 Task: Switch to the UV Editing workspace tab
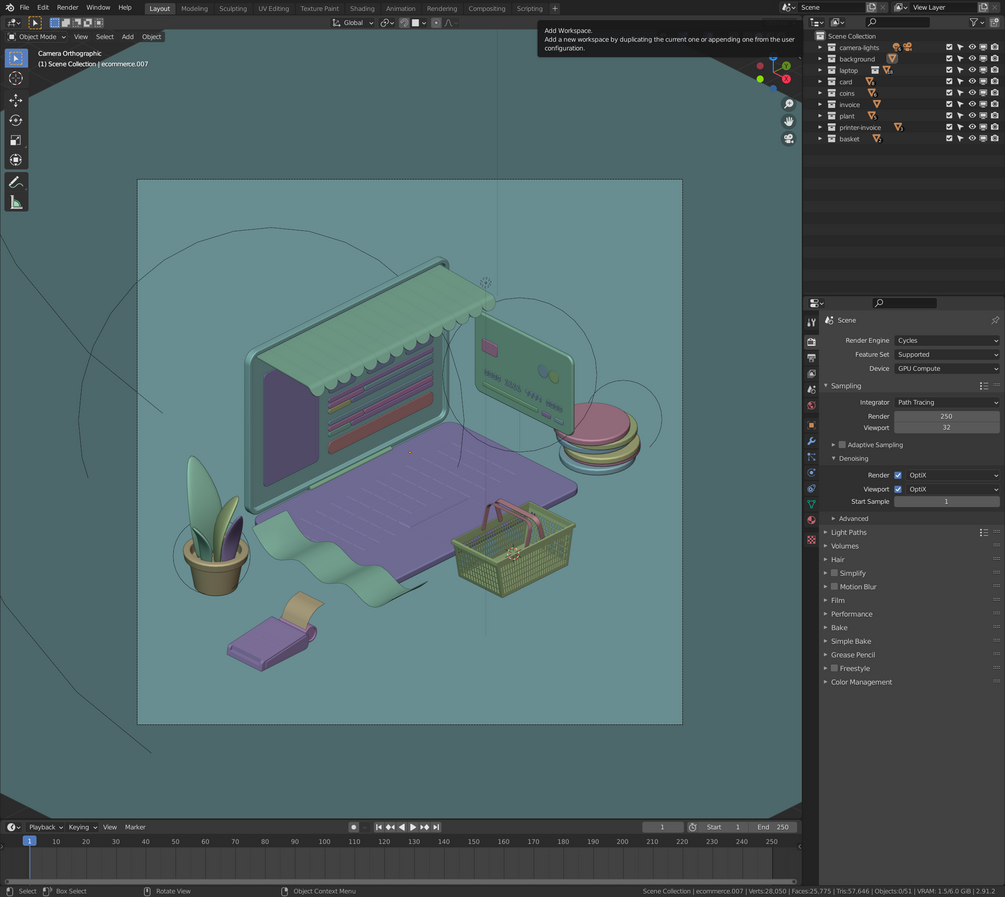(273, 8)
